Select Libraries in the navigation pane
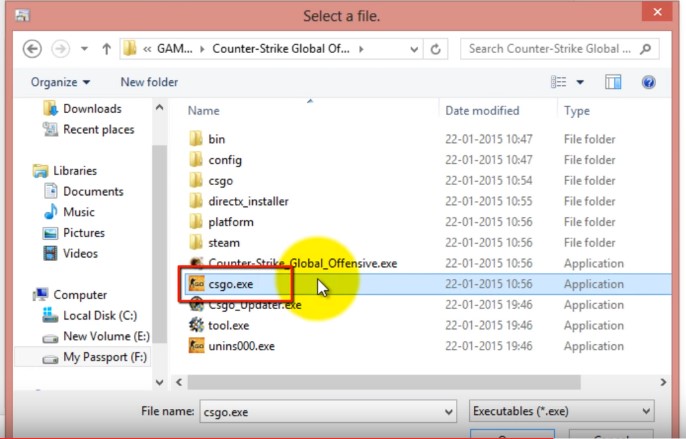 (65, 171)
